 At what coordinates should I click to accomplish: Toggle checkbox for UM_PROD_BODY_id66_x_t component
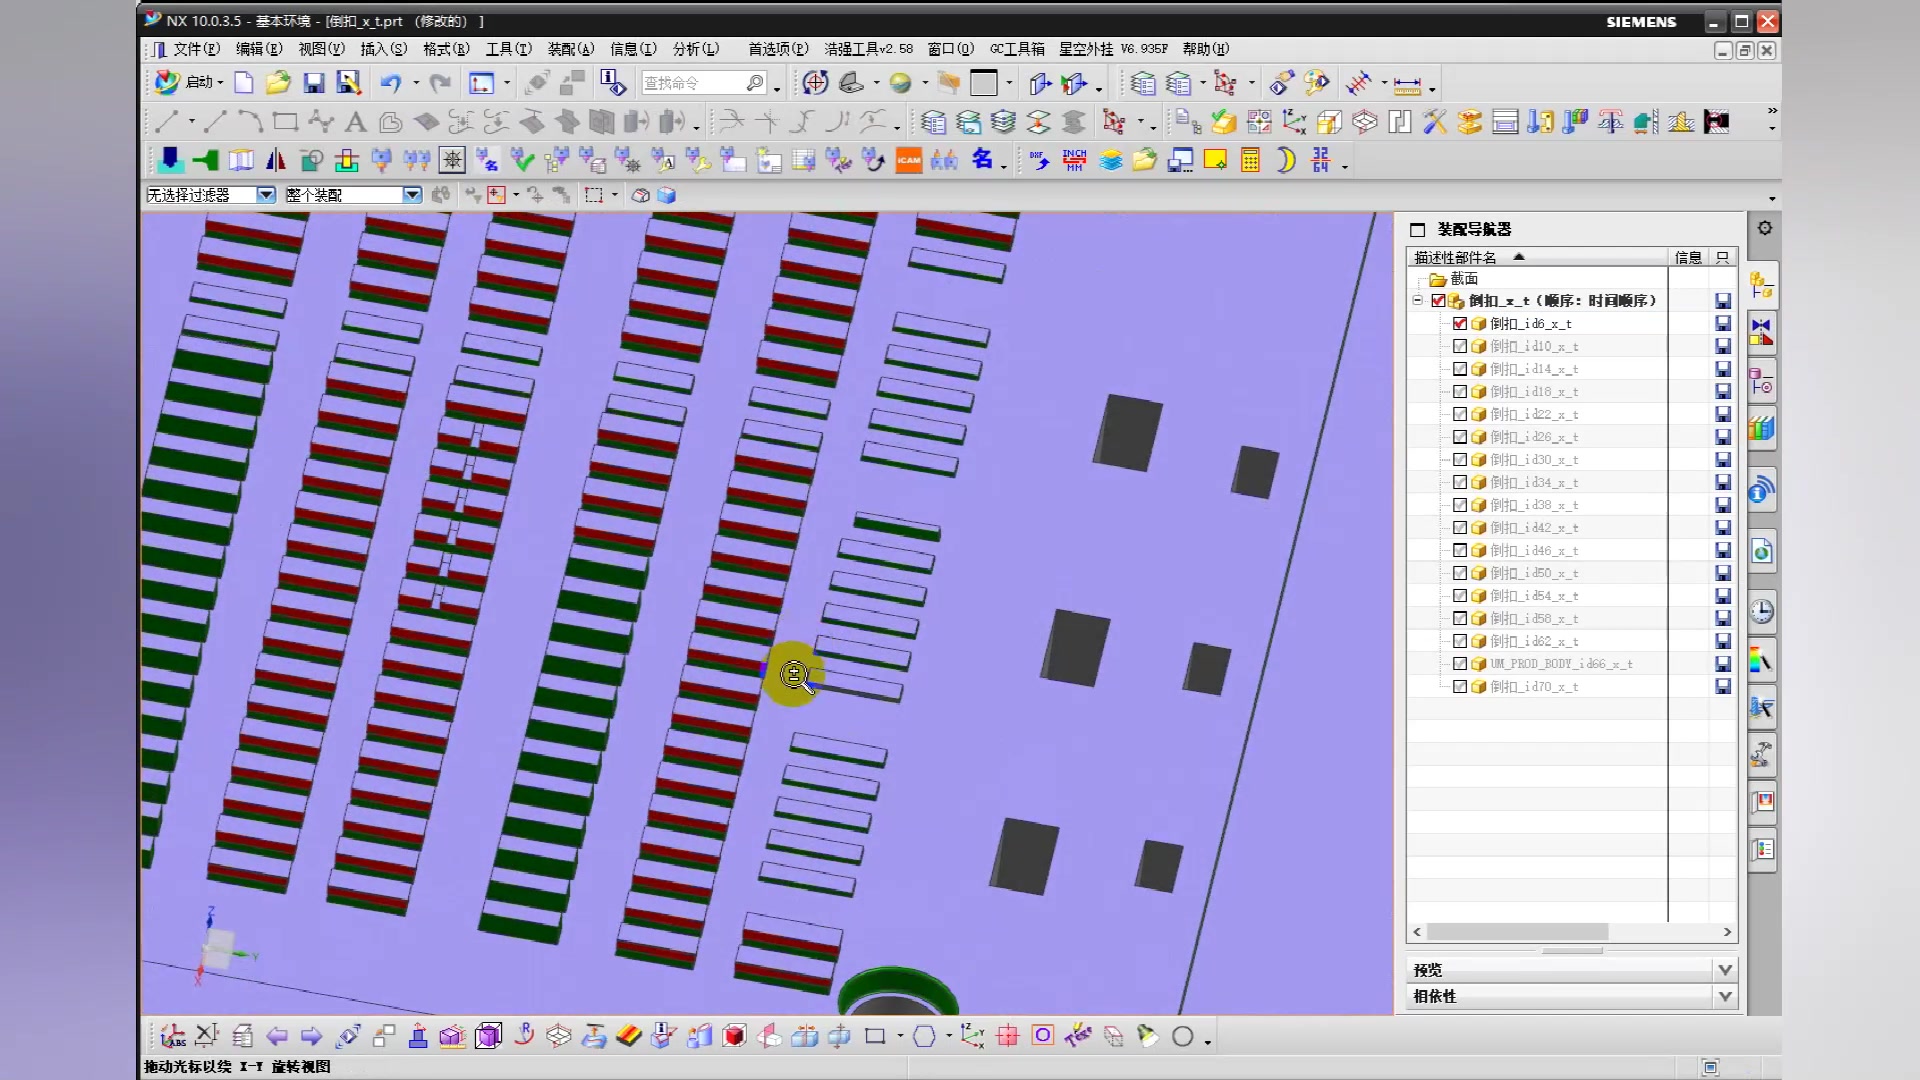[x=1460, y=664]
